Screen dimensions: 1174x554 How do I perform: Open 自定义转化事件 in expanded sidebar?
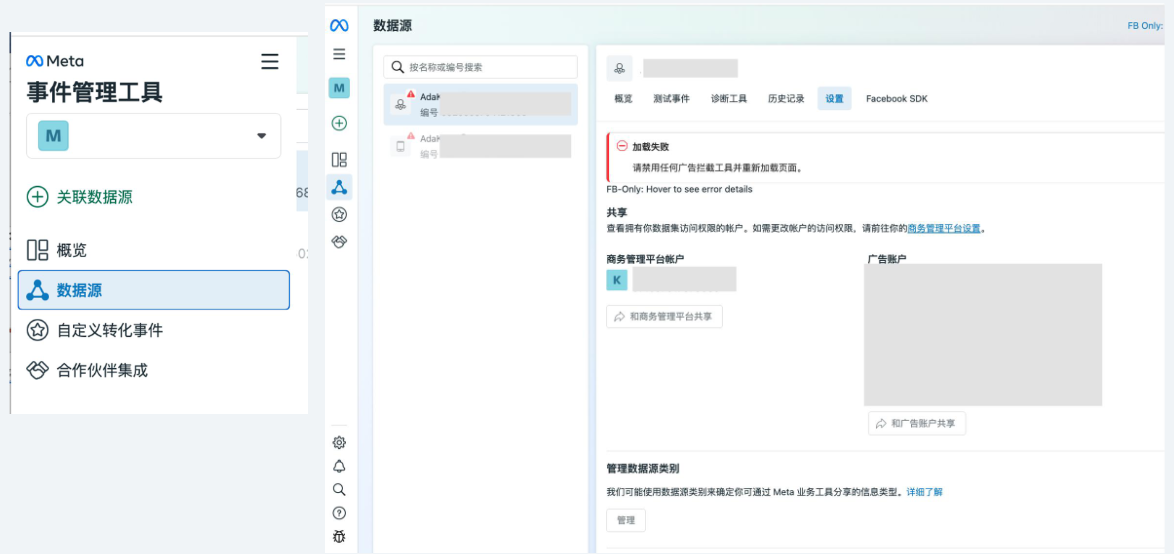click(94, 329)
